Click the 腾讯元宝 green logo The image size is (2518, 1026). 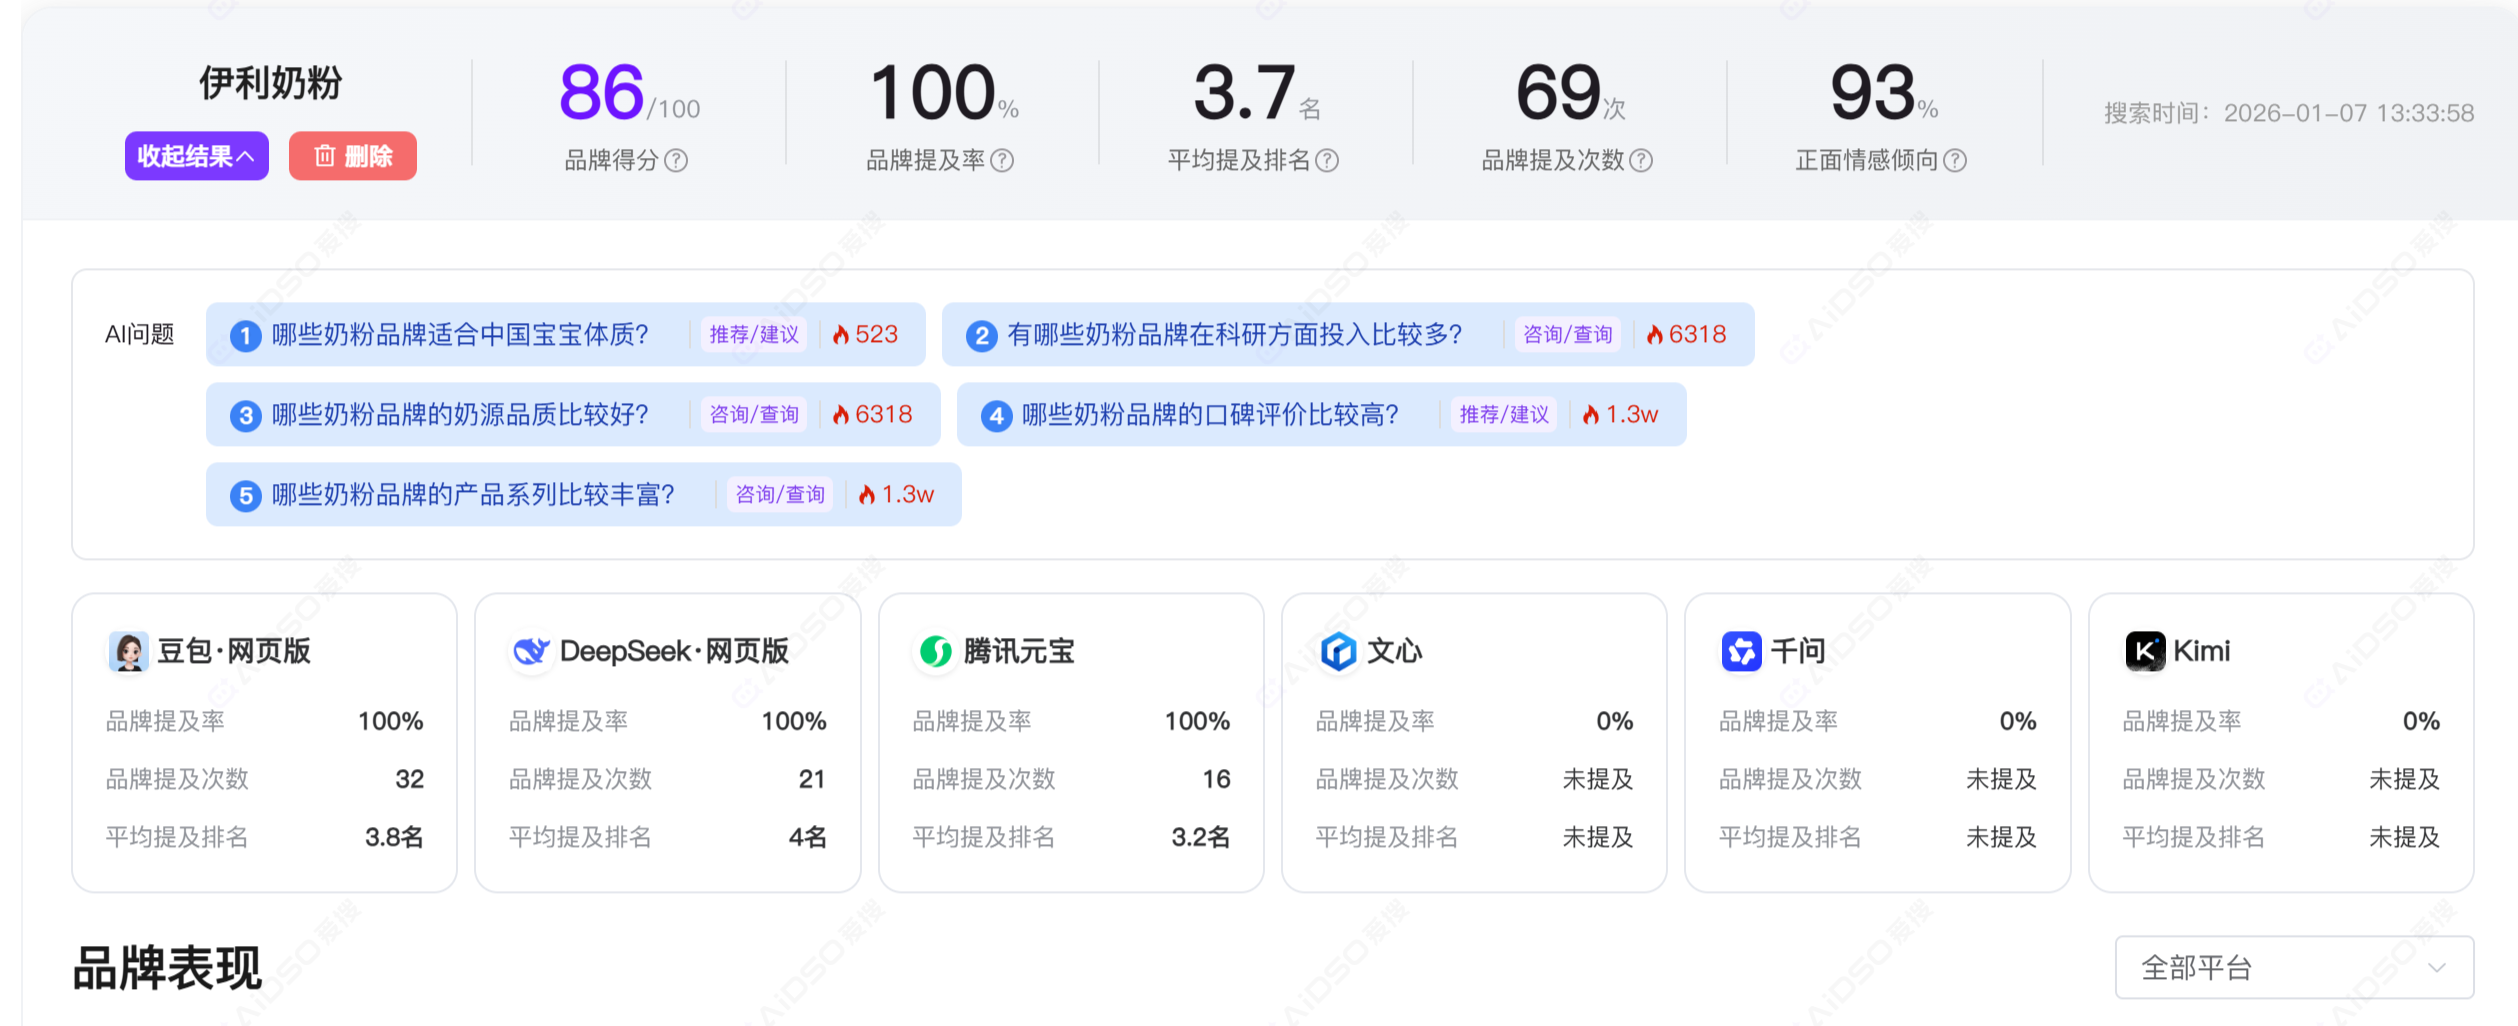click(935, 652)
